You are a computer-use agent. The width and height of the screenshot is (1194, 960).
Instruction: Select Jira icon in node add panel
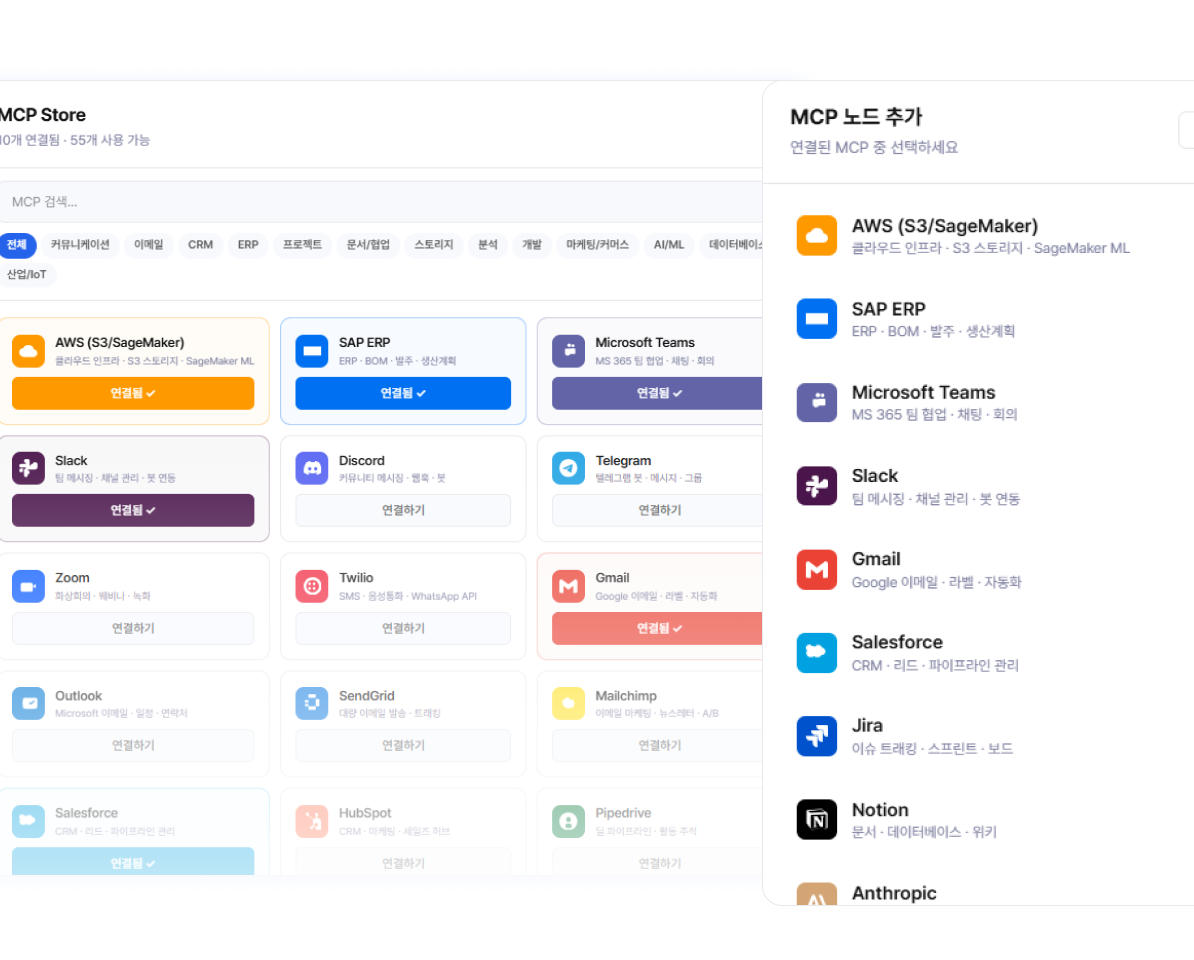816,736
